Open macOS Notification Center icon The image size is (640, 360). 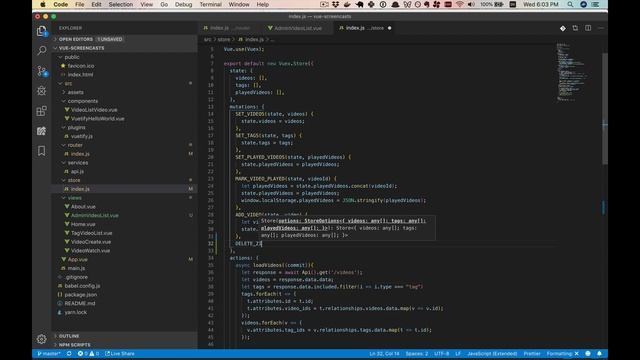click(596, 4)
